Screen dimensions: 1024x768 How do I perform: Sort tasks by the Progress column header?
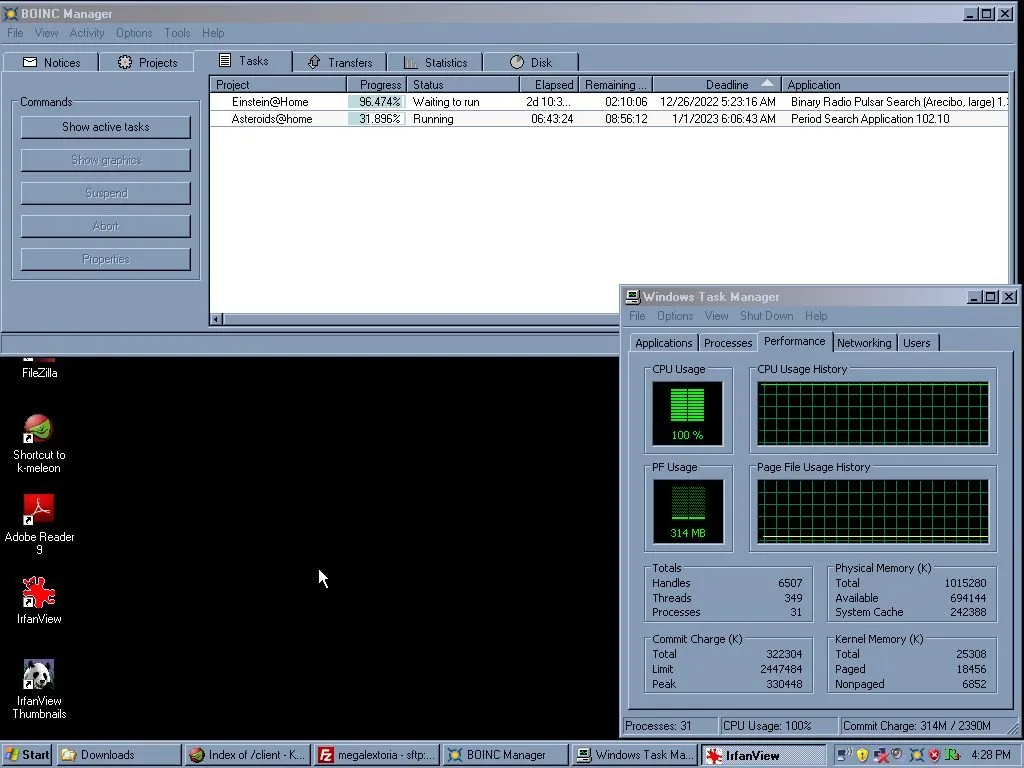[x=377, y=85]
